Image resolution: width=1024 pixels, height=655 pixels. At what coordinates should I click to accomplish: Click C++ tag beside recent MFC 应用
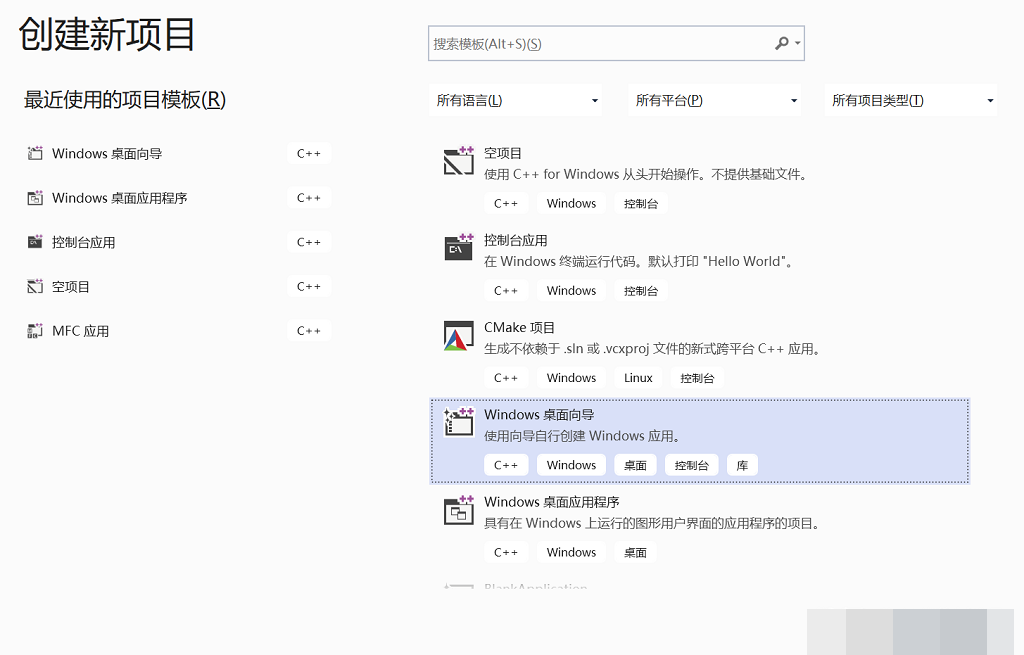[309, 331]
